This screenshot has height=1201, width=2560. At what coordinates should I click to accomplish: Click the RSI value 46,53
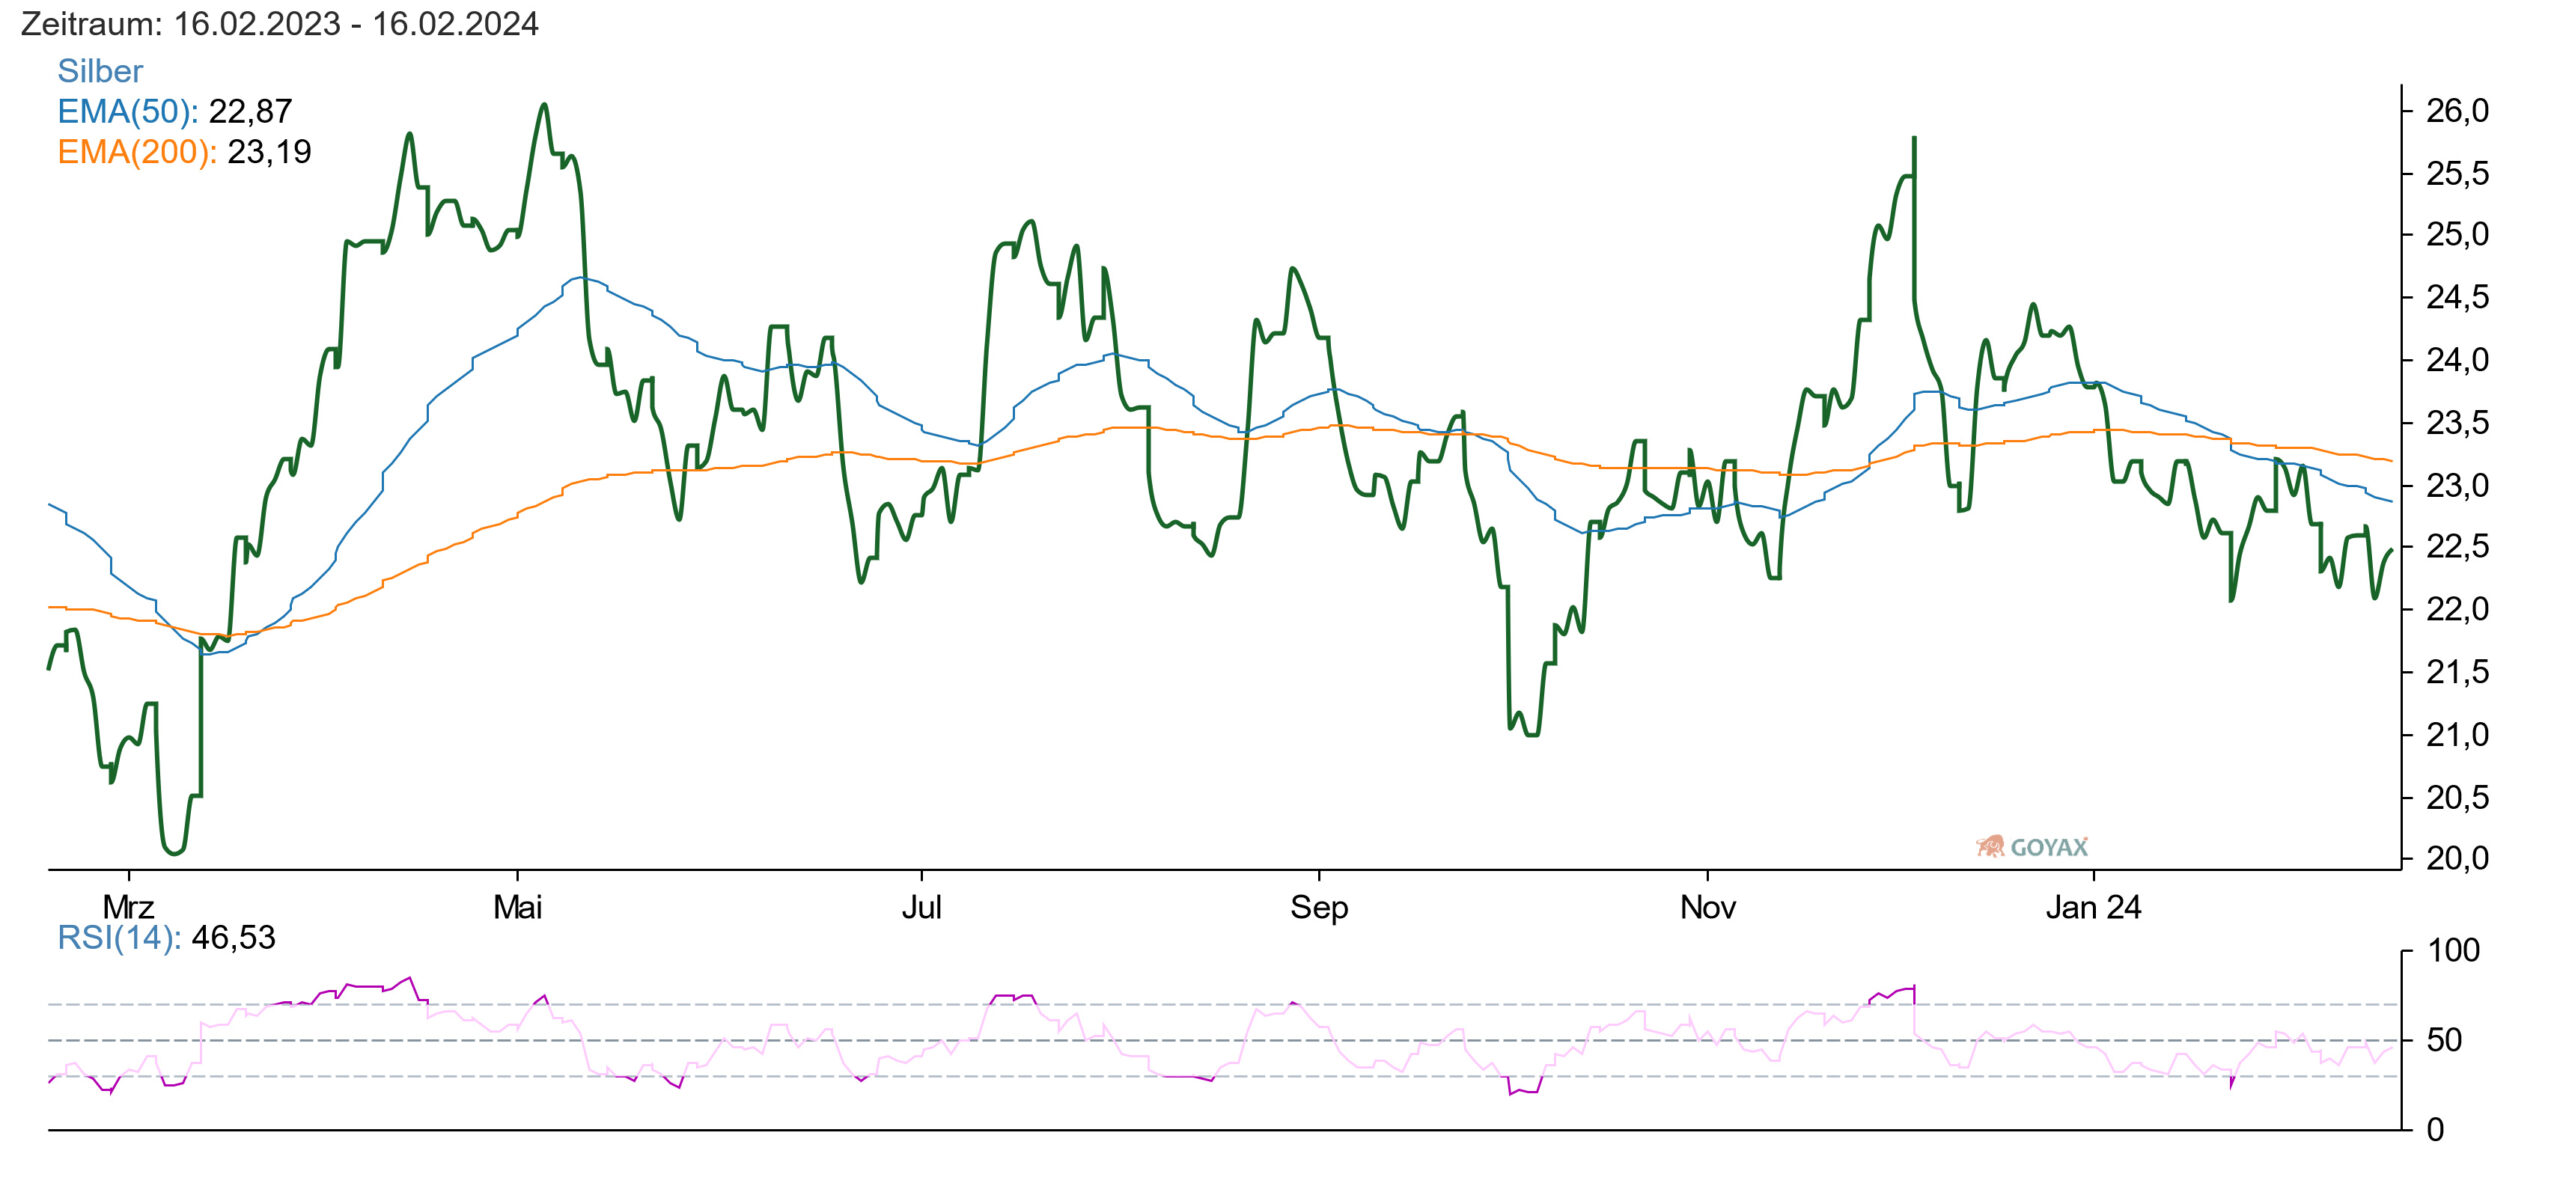coord(233,937)
